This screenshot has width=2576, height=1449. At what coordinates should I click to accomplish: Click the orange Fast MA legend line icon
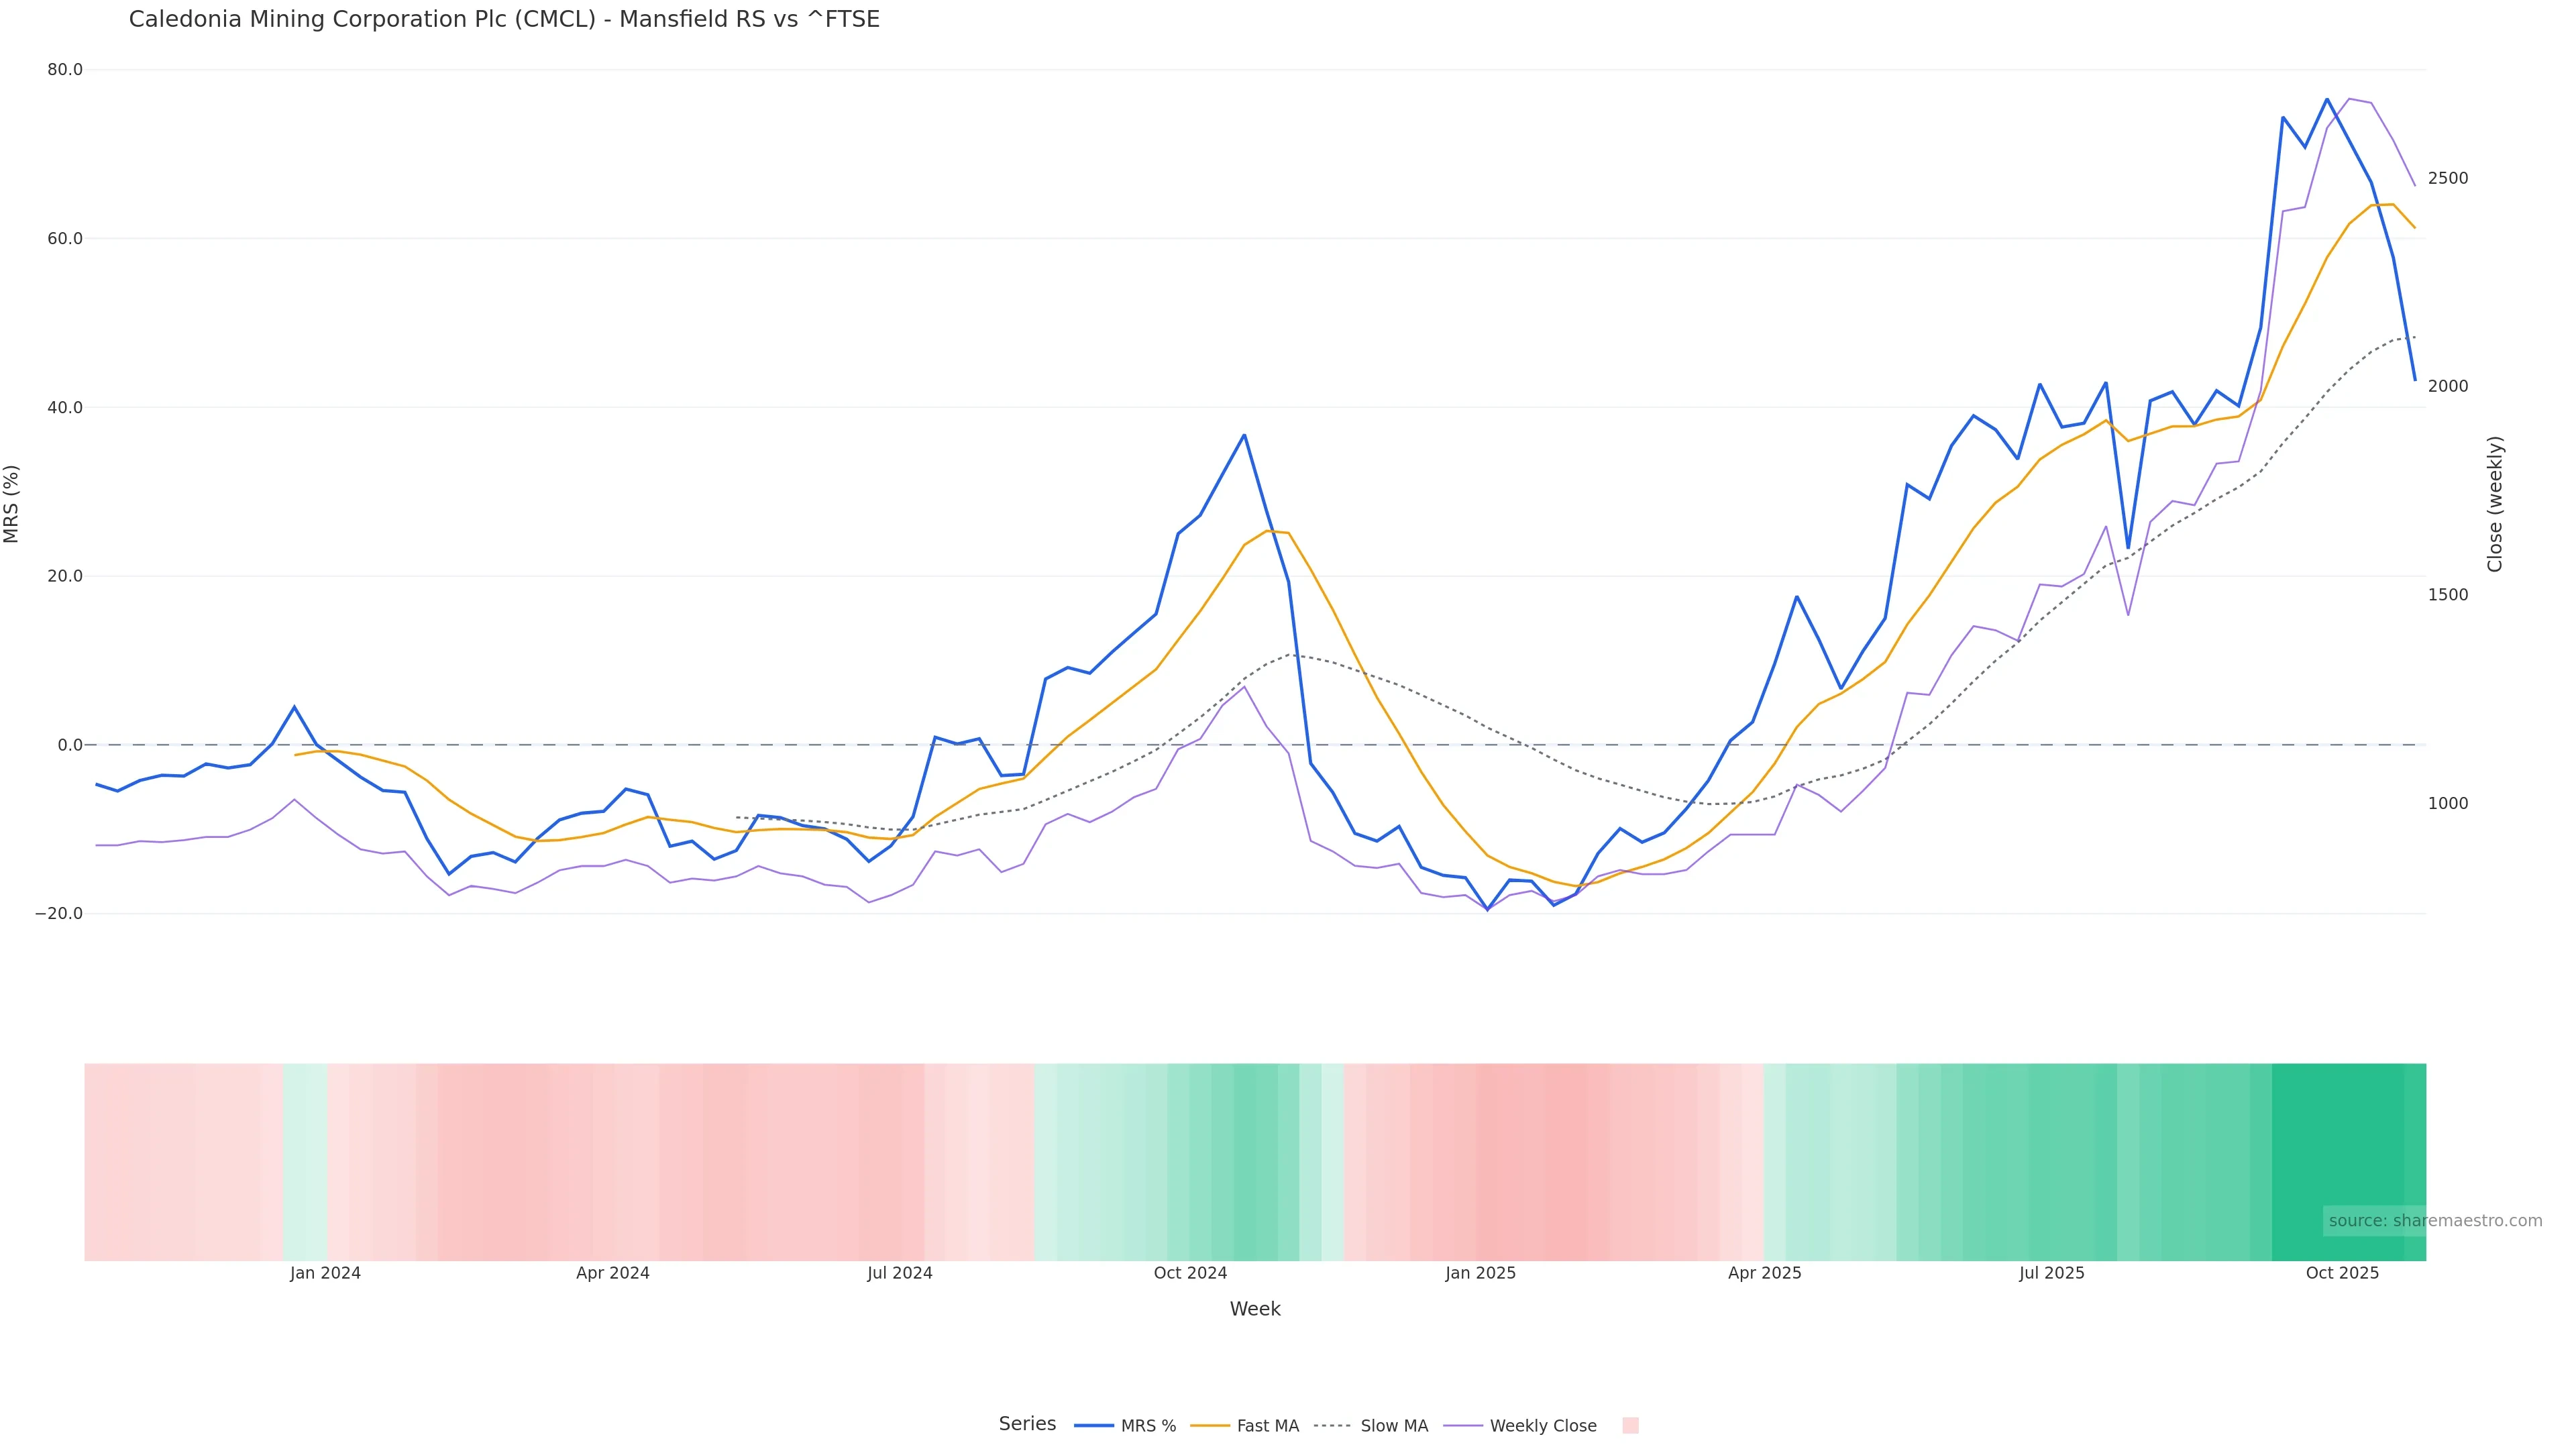pyautogui.click(x=1210, y=1426)
